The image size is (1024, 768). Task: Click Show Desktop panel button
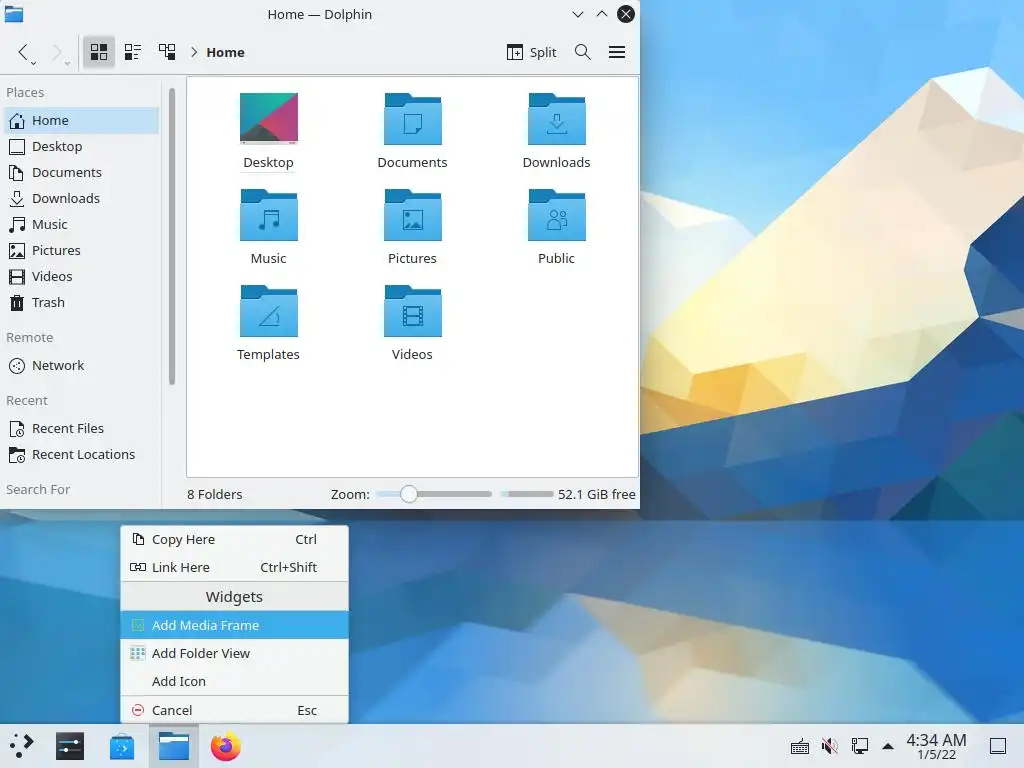click(x=998, y=746)
